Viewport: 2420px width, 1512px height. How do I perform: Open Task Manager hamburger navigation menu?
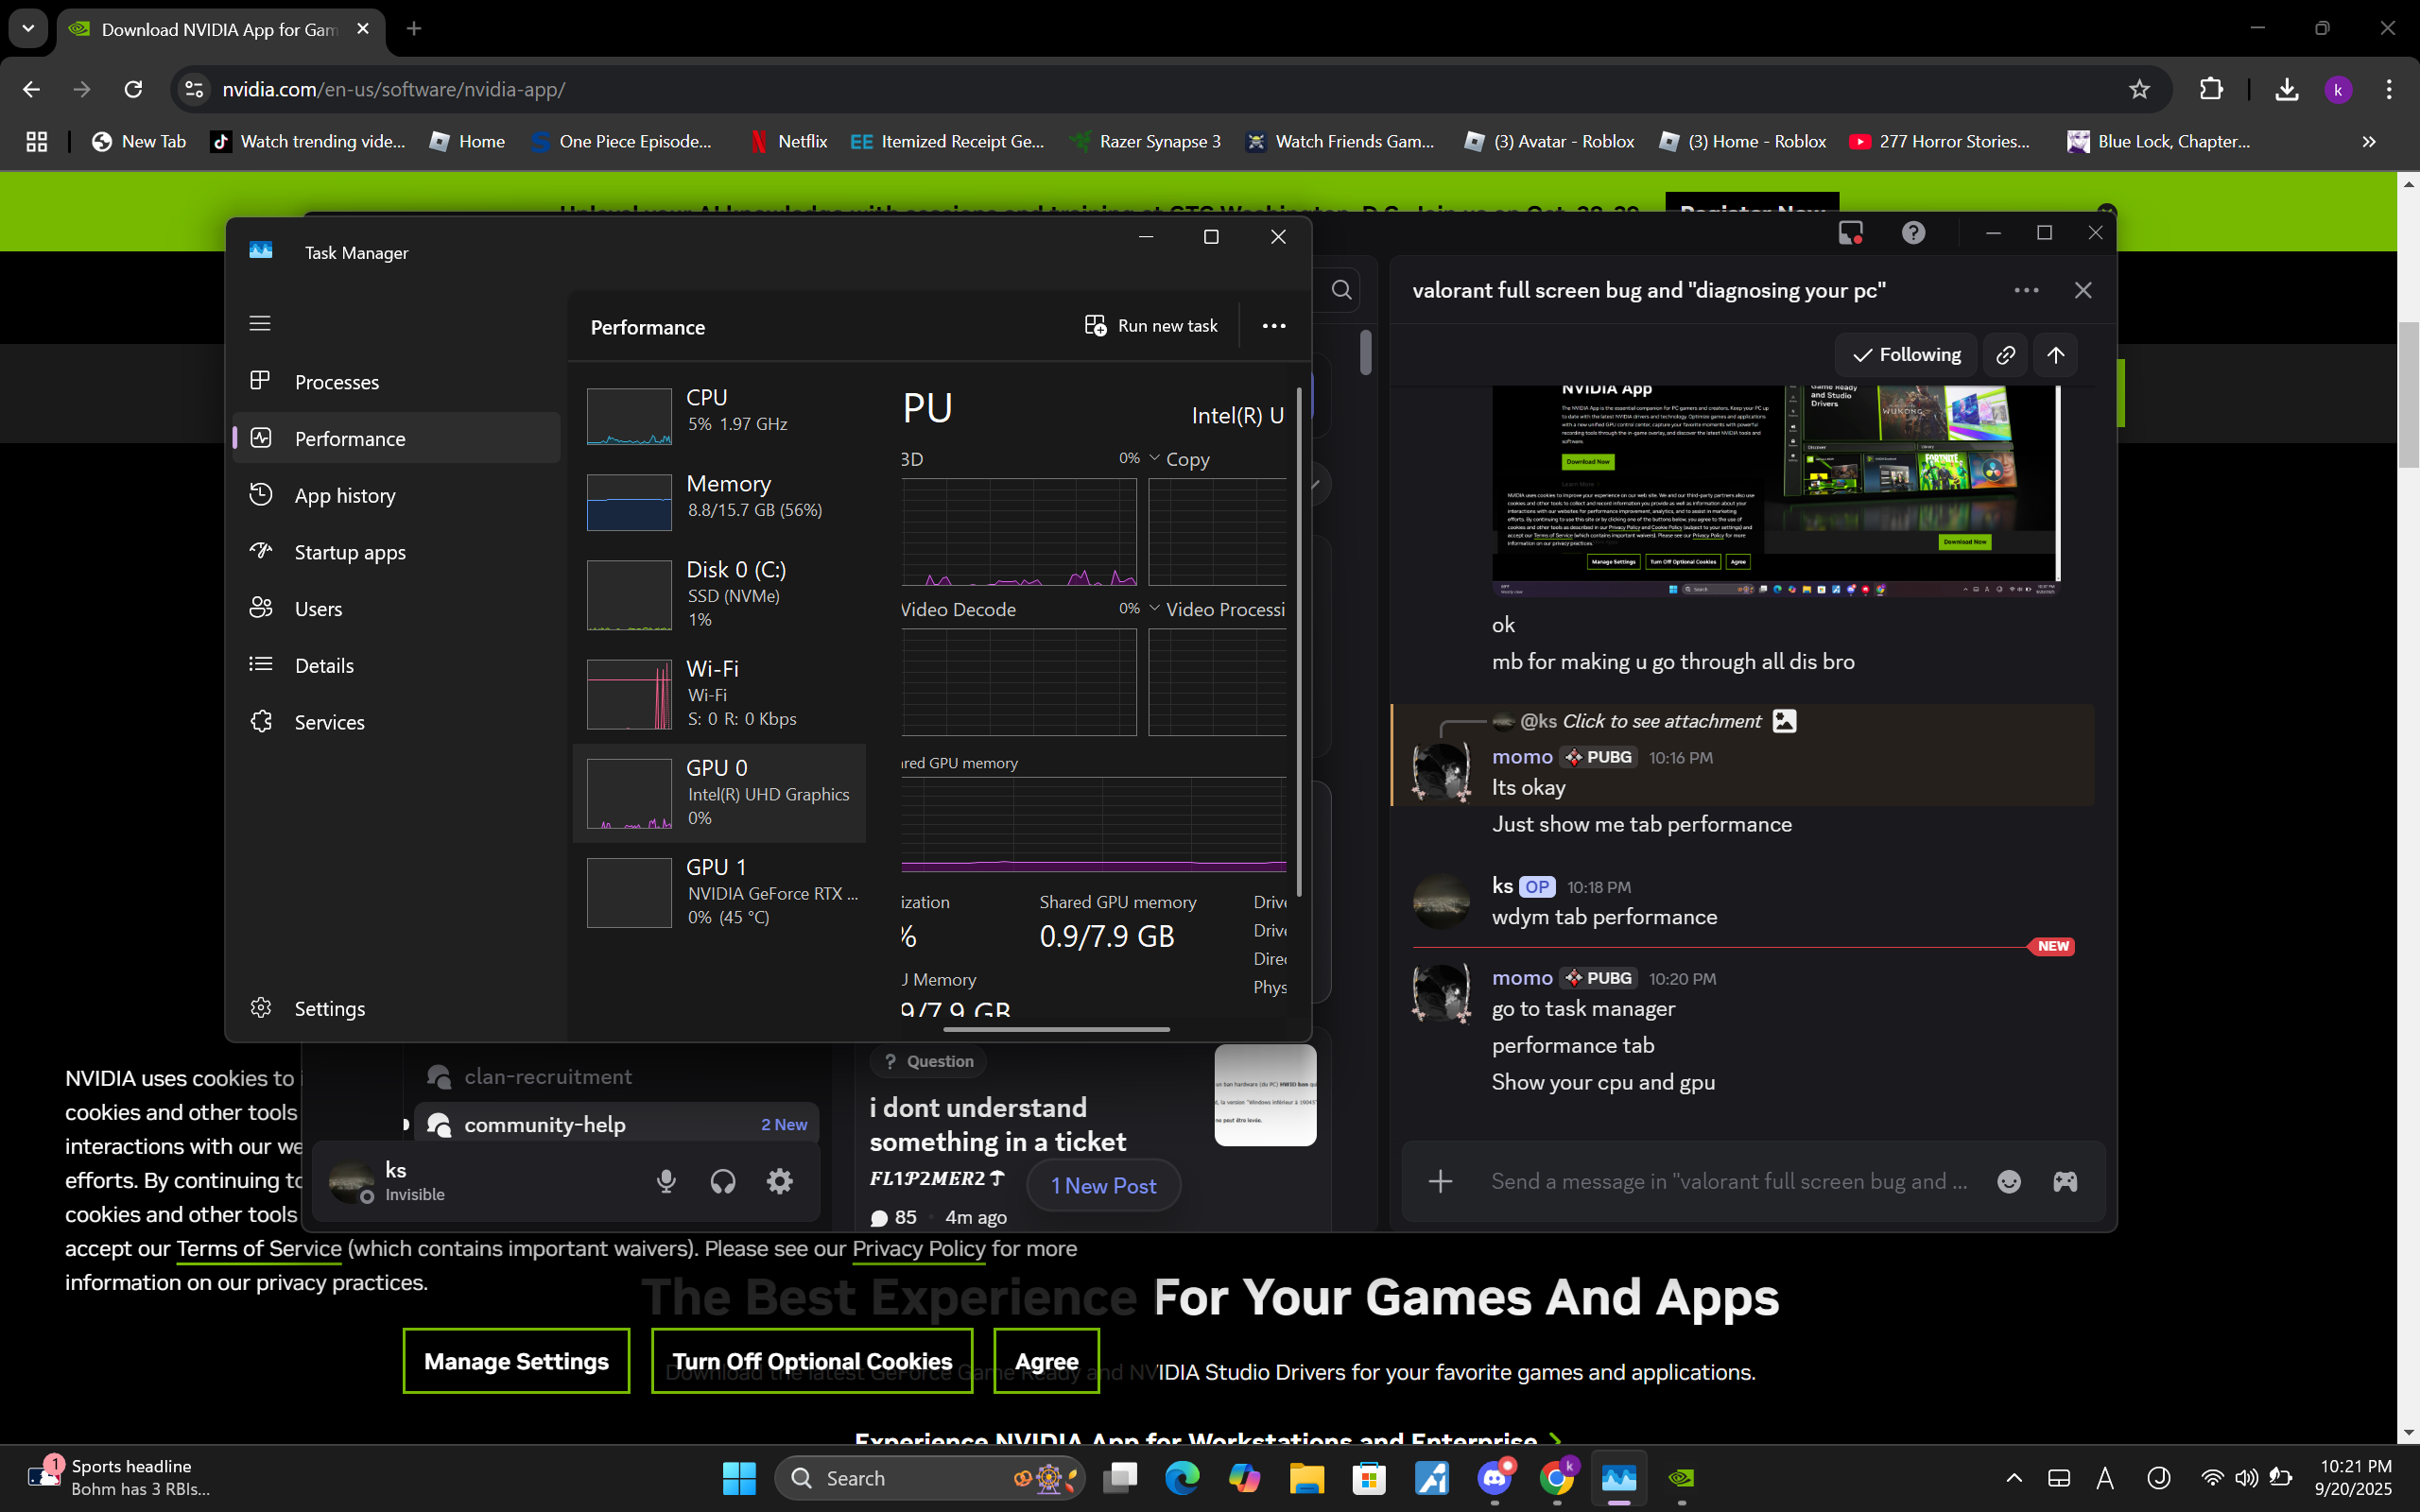tap(260, 323)
